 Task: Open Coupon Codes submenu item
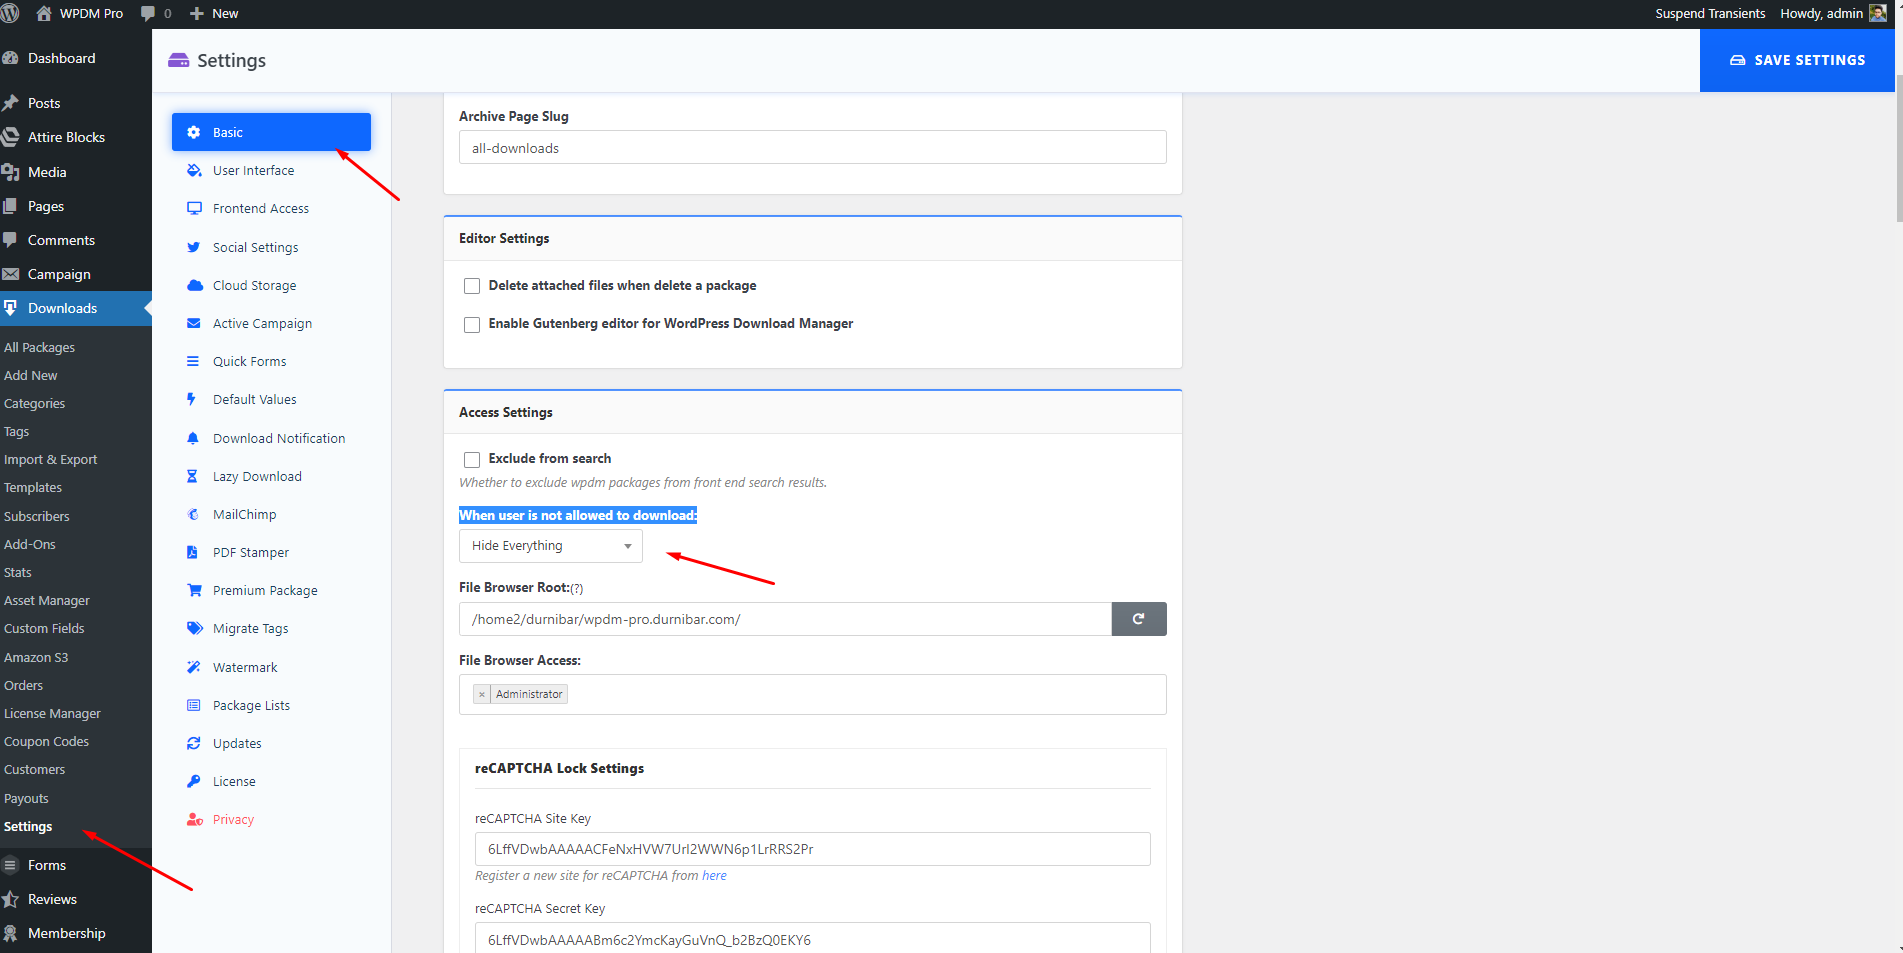pyautogui.click(x=46, y=741)
